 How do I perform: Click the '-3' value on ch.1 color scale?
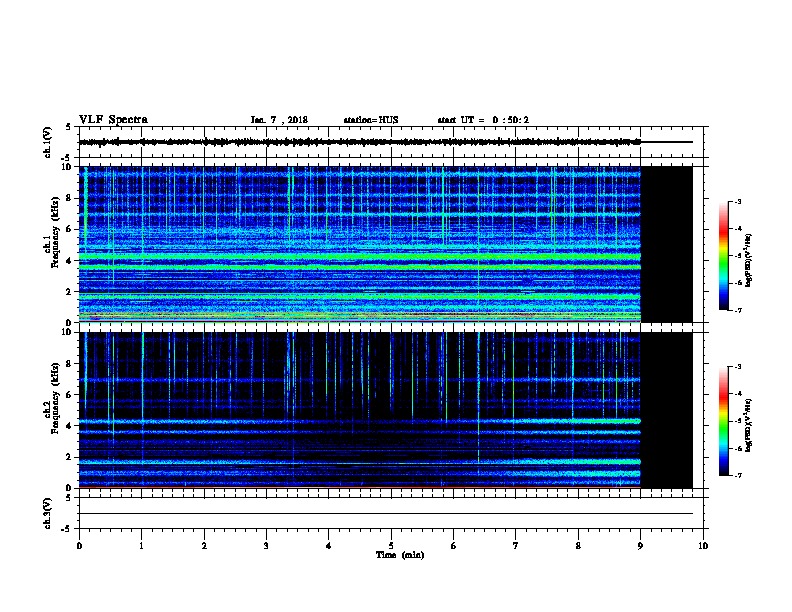(x=737, y=201)
